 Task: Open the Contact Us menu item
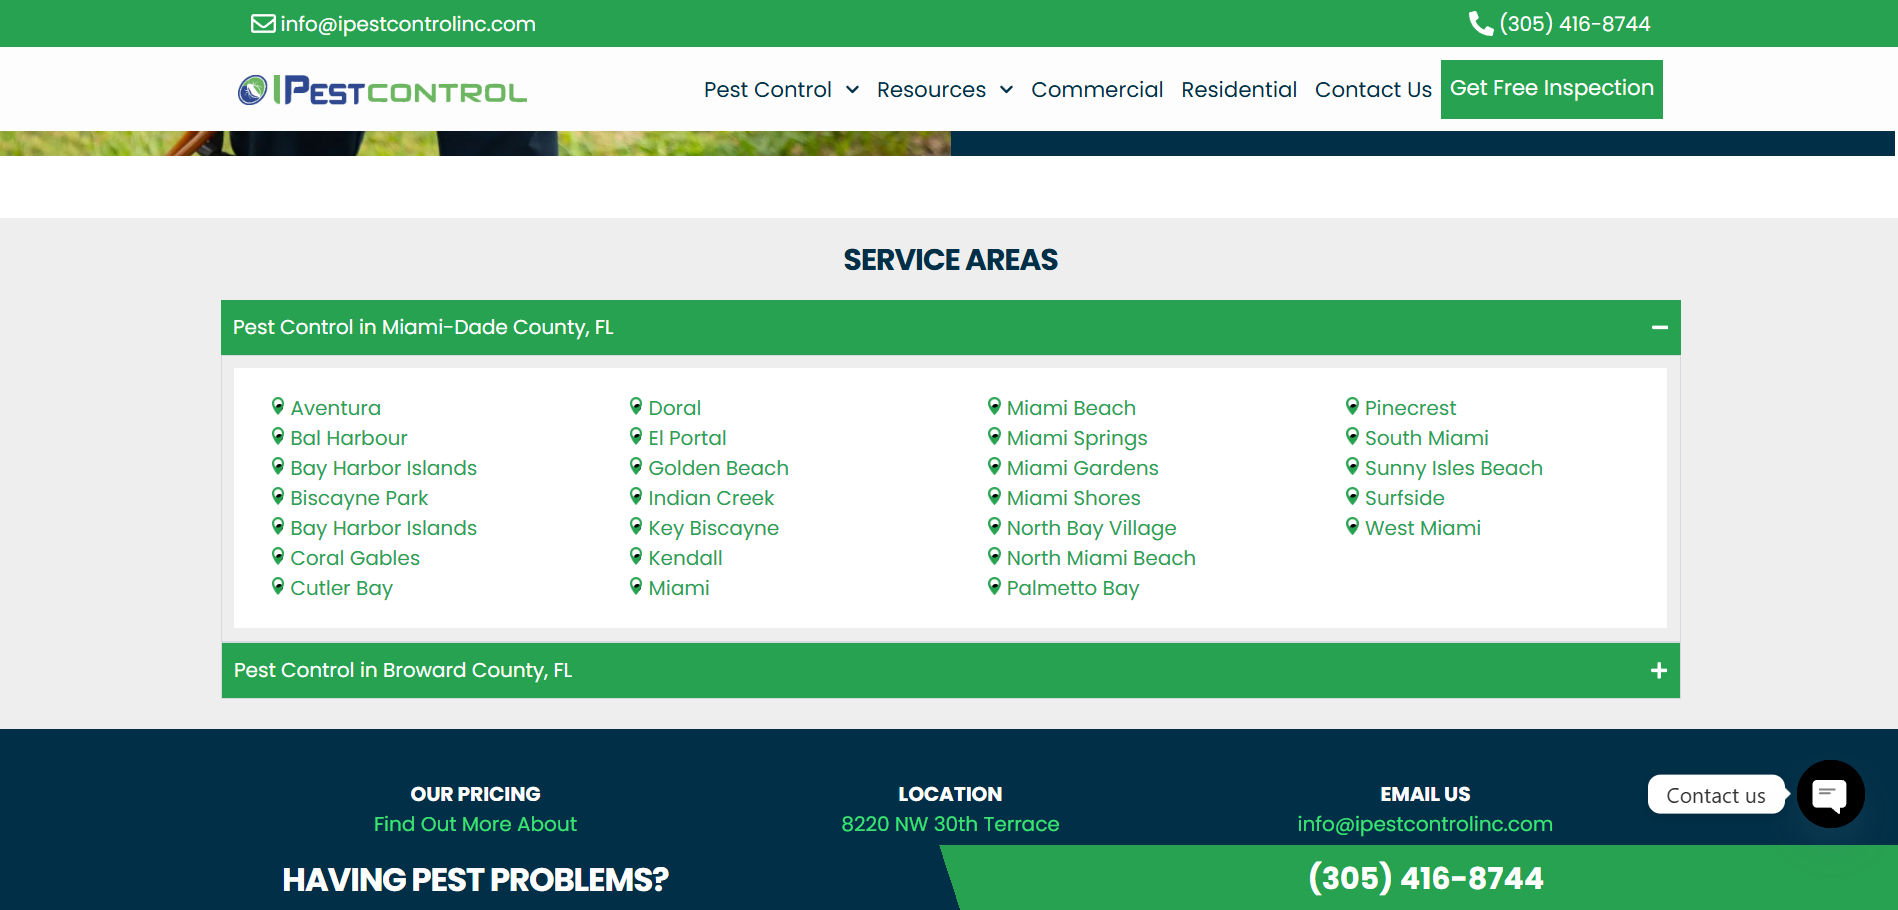point(1373,90)
